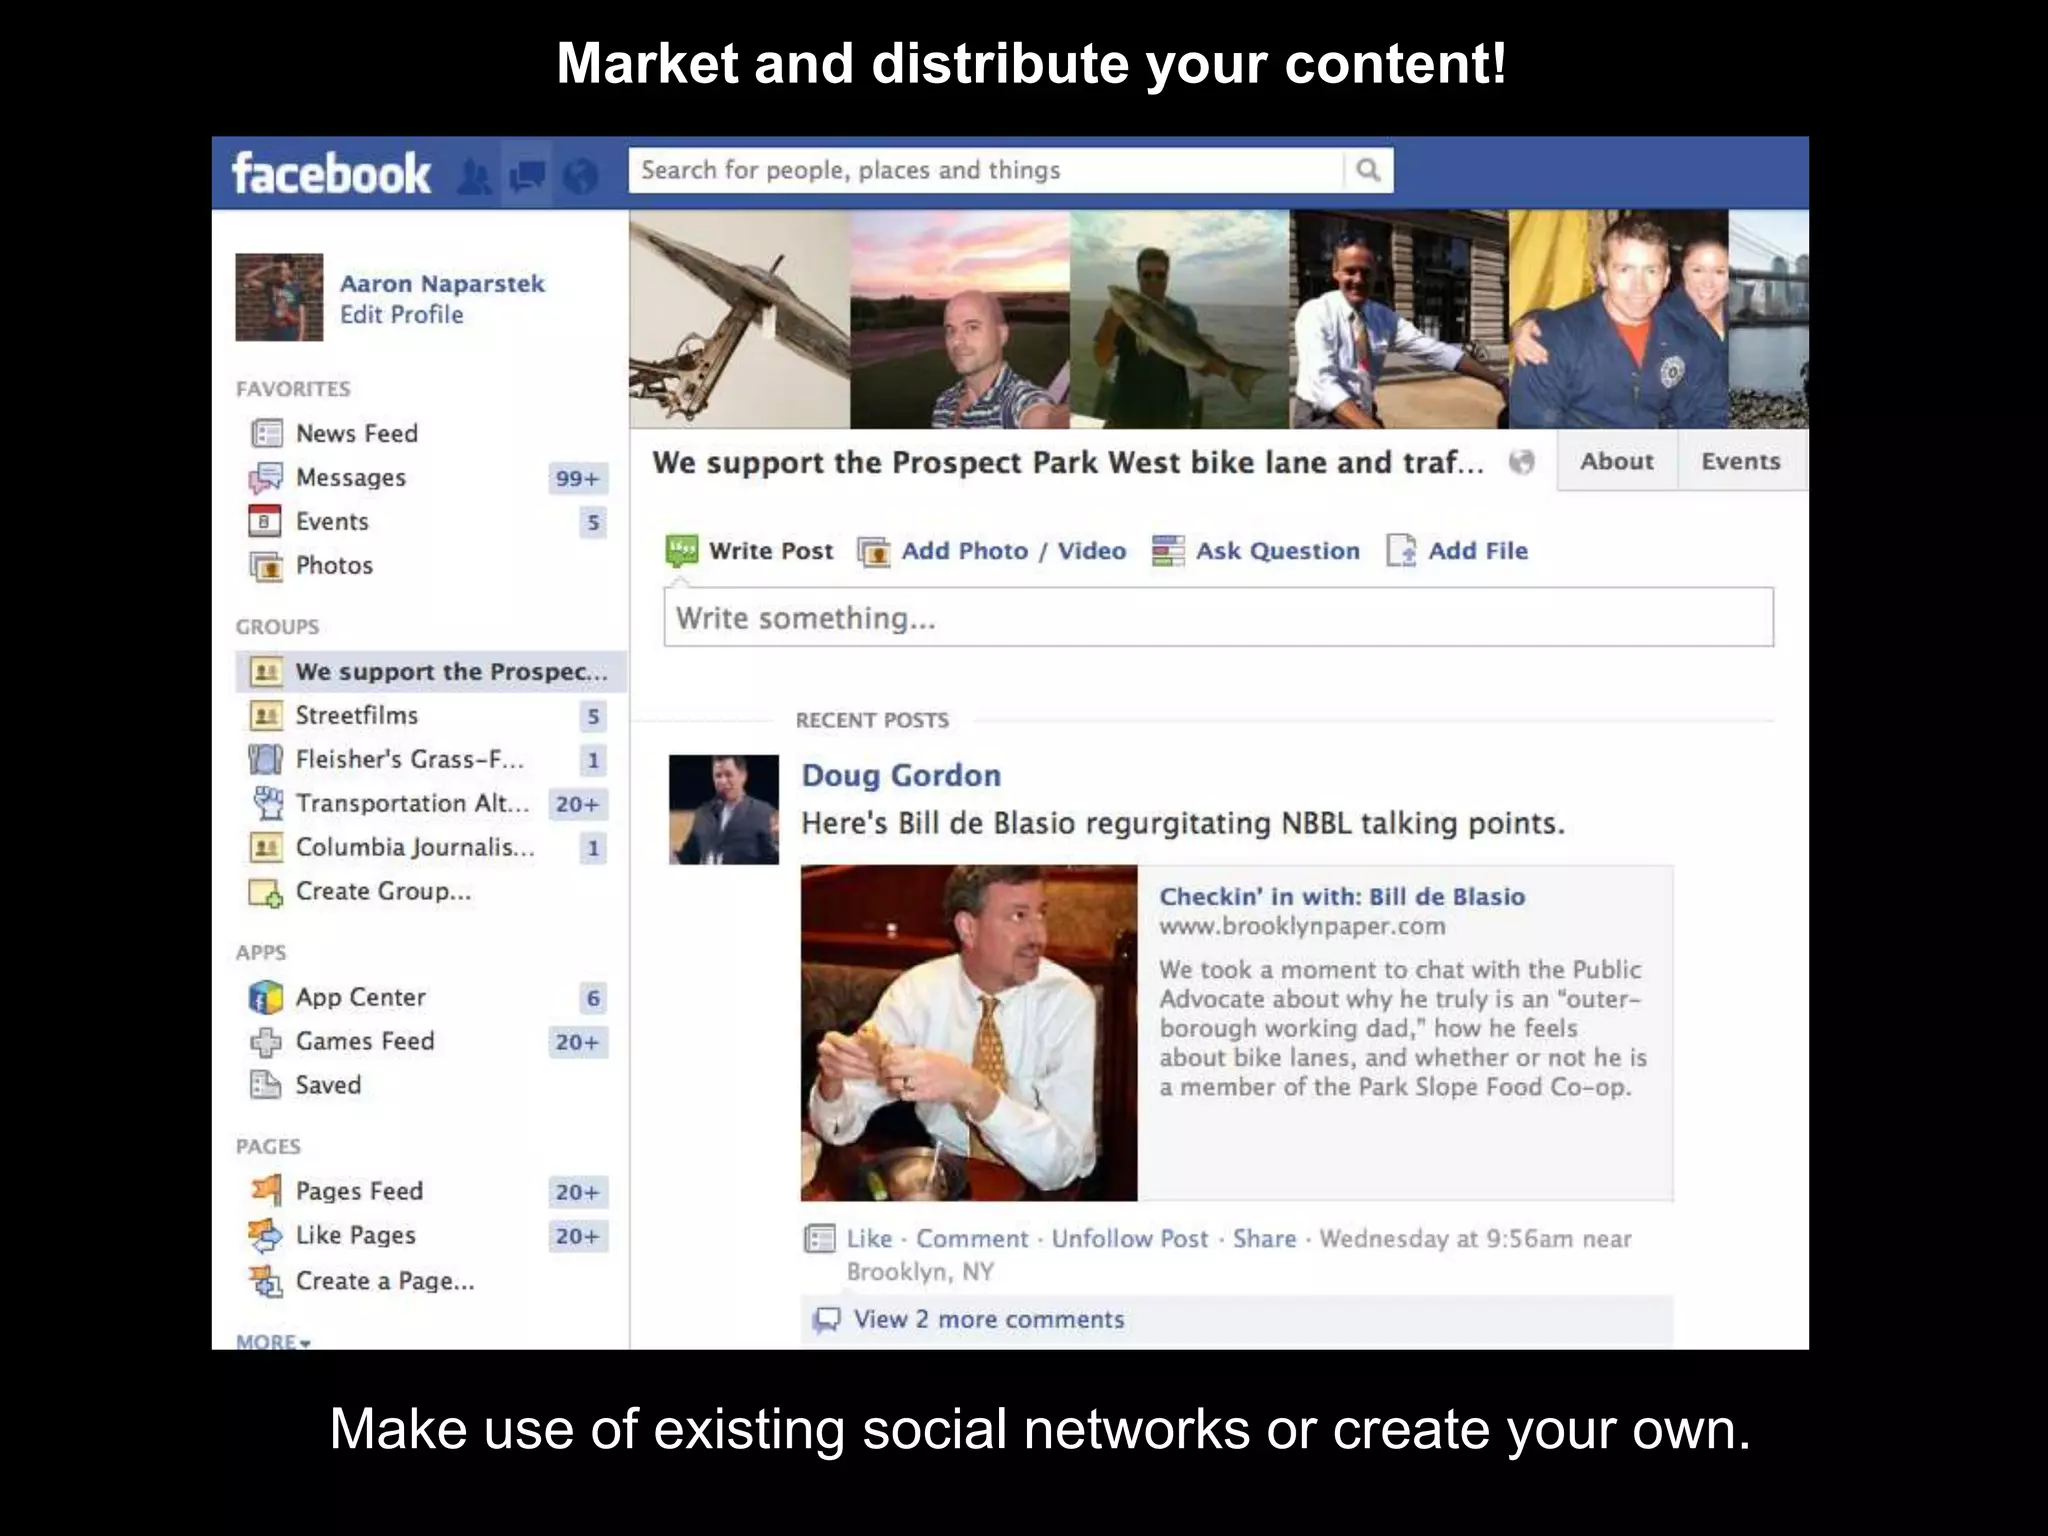Click the Games Feed icon
The image size is (2048, 1536).
[265, 1041]
